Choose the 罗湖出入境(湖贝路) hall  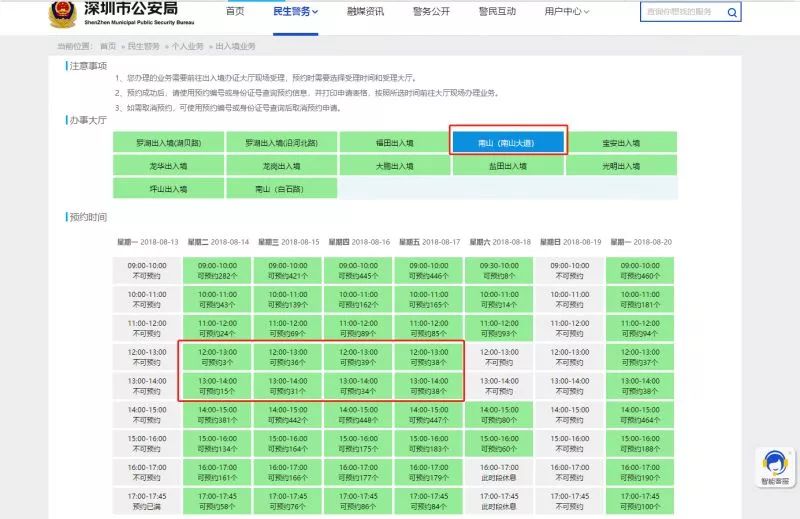168,143
